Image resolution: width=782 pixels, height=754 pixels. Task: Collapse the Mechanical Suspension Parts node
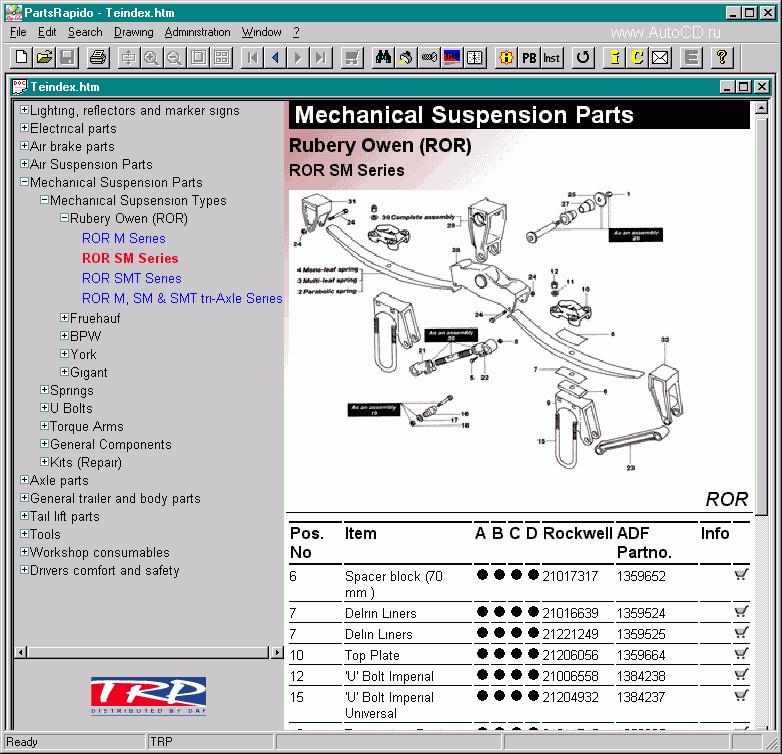pos(24,182)
